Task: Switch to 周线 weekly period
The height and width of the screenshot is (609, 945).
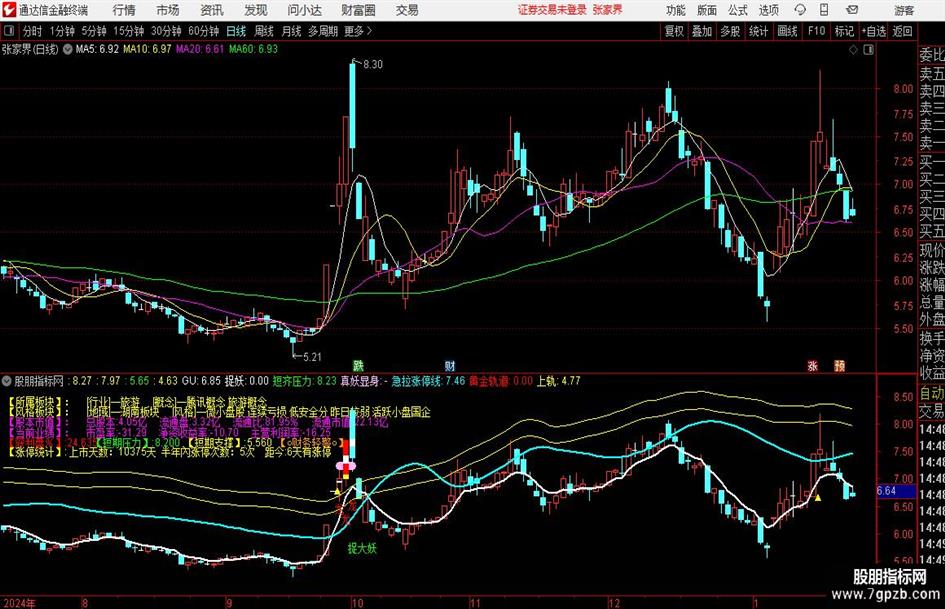Action: pos(264,31)
